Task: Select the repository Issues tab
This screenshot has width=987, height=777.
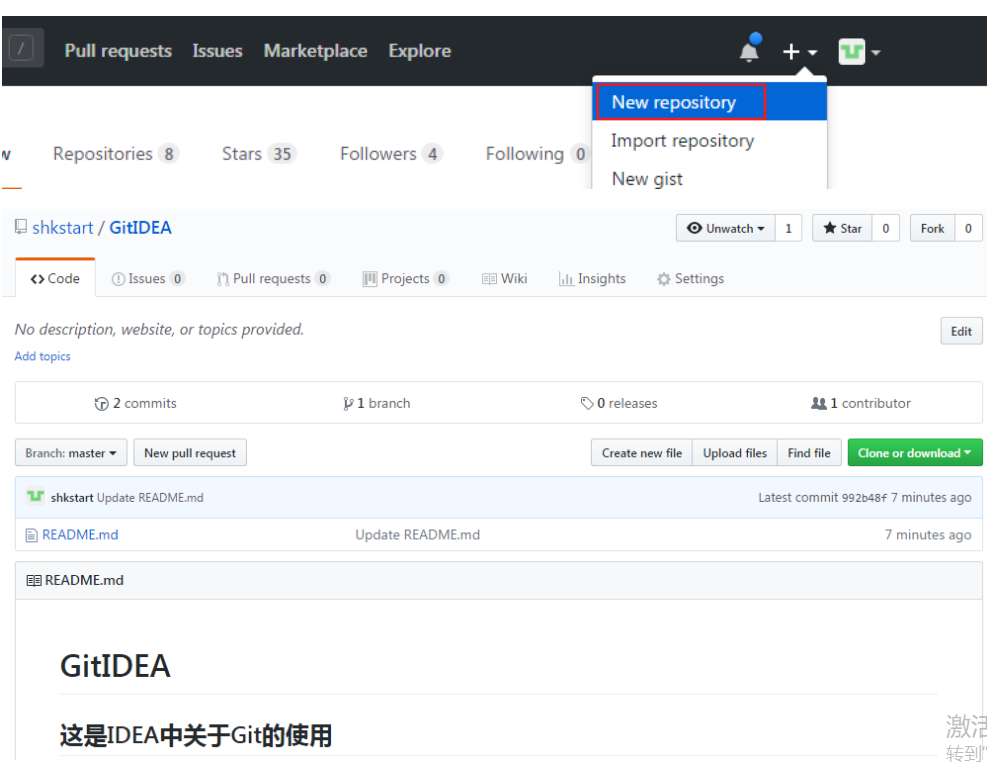Action: point(148,278)
